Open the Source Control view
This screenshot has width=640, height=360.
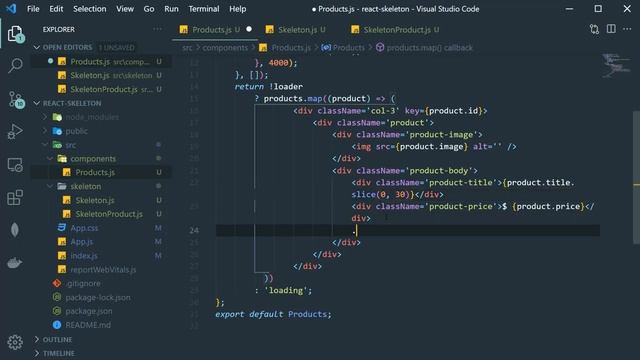pyautogui.click(x=16, y=99)
